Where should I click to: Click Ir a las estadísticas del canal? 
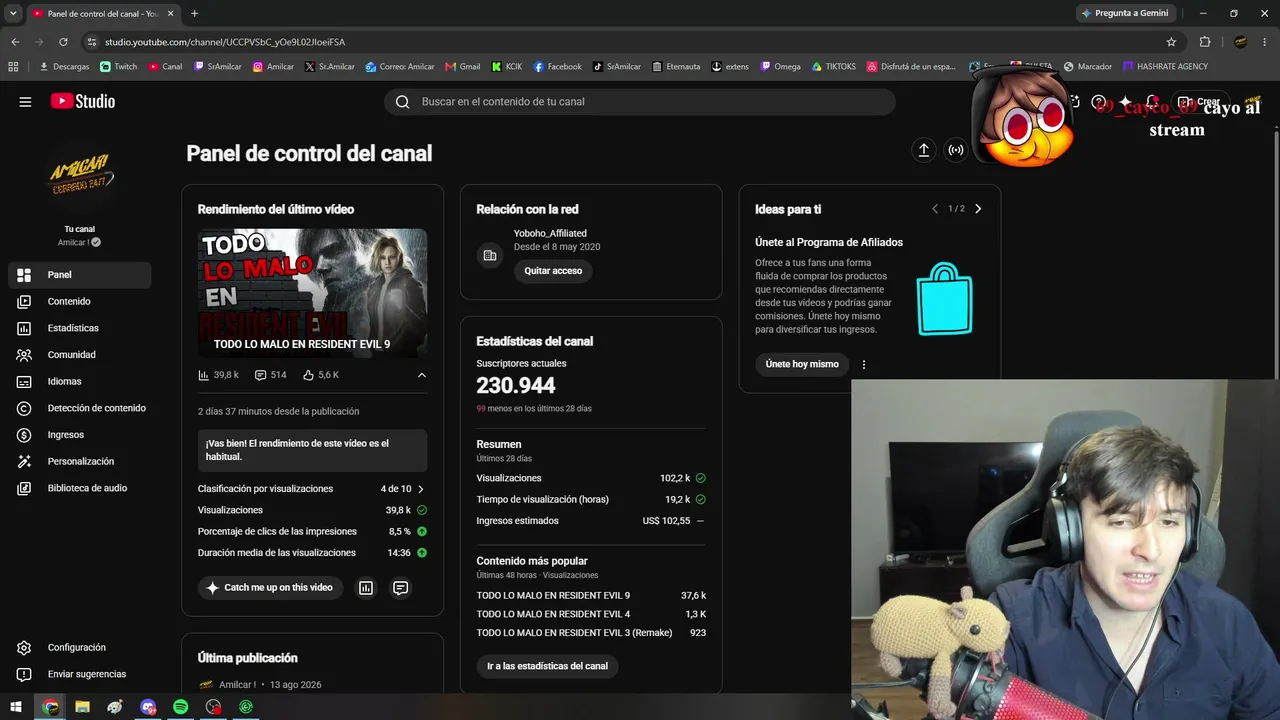pos(547,666)
